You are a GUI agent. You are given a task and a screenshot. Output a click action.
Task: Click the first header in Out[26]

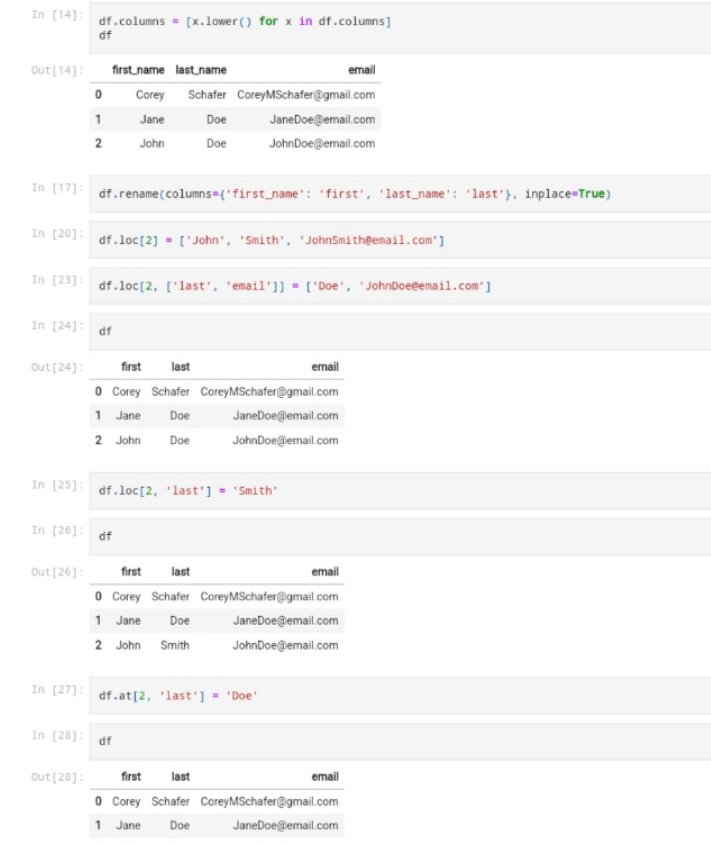pos(131,572)
